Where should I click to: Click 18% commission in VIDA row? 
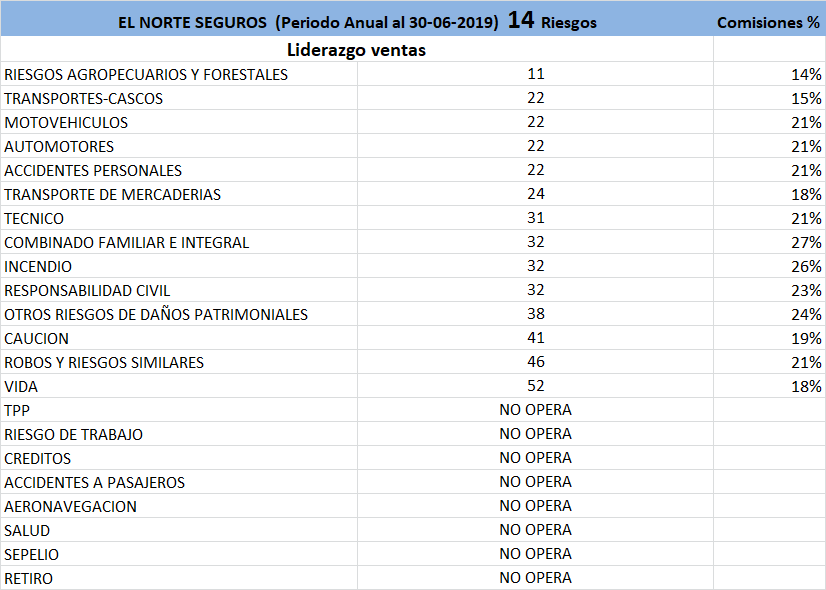tap(806, 387)
